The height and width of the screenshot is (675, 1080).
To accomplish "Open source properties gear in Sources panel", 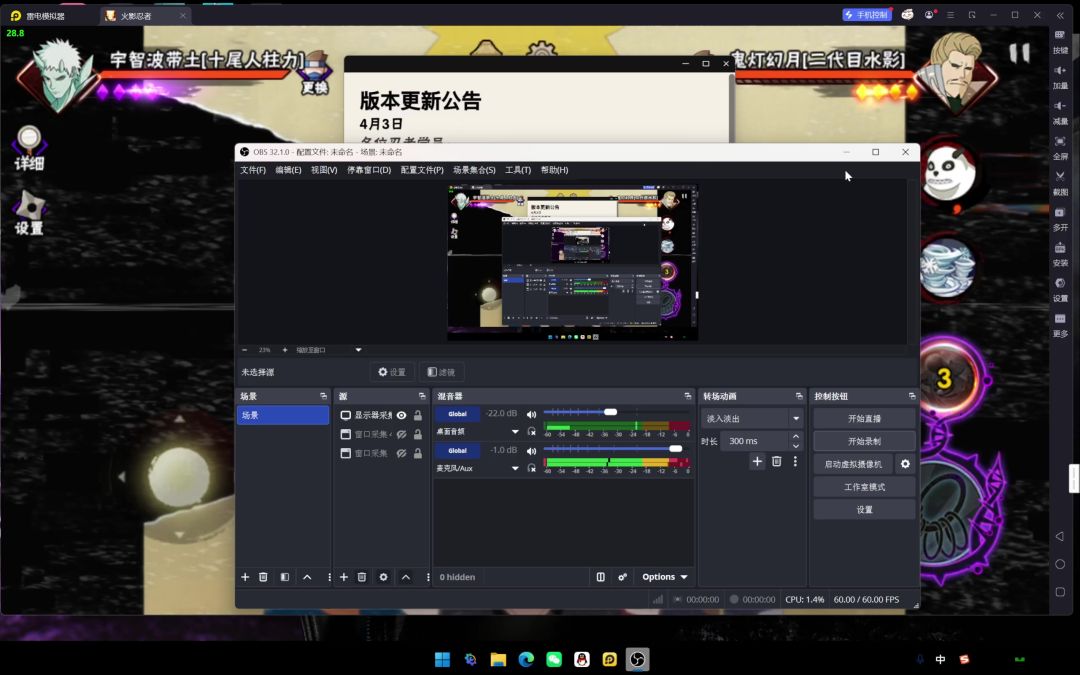I will [383, 577].
